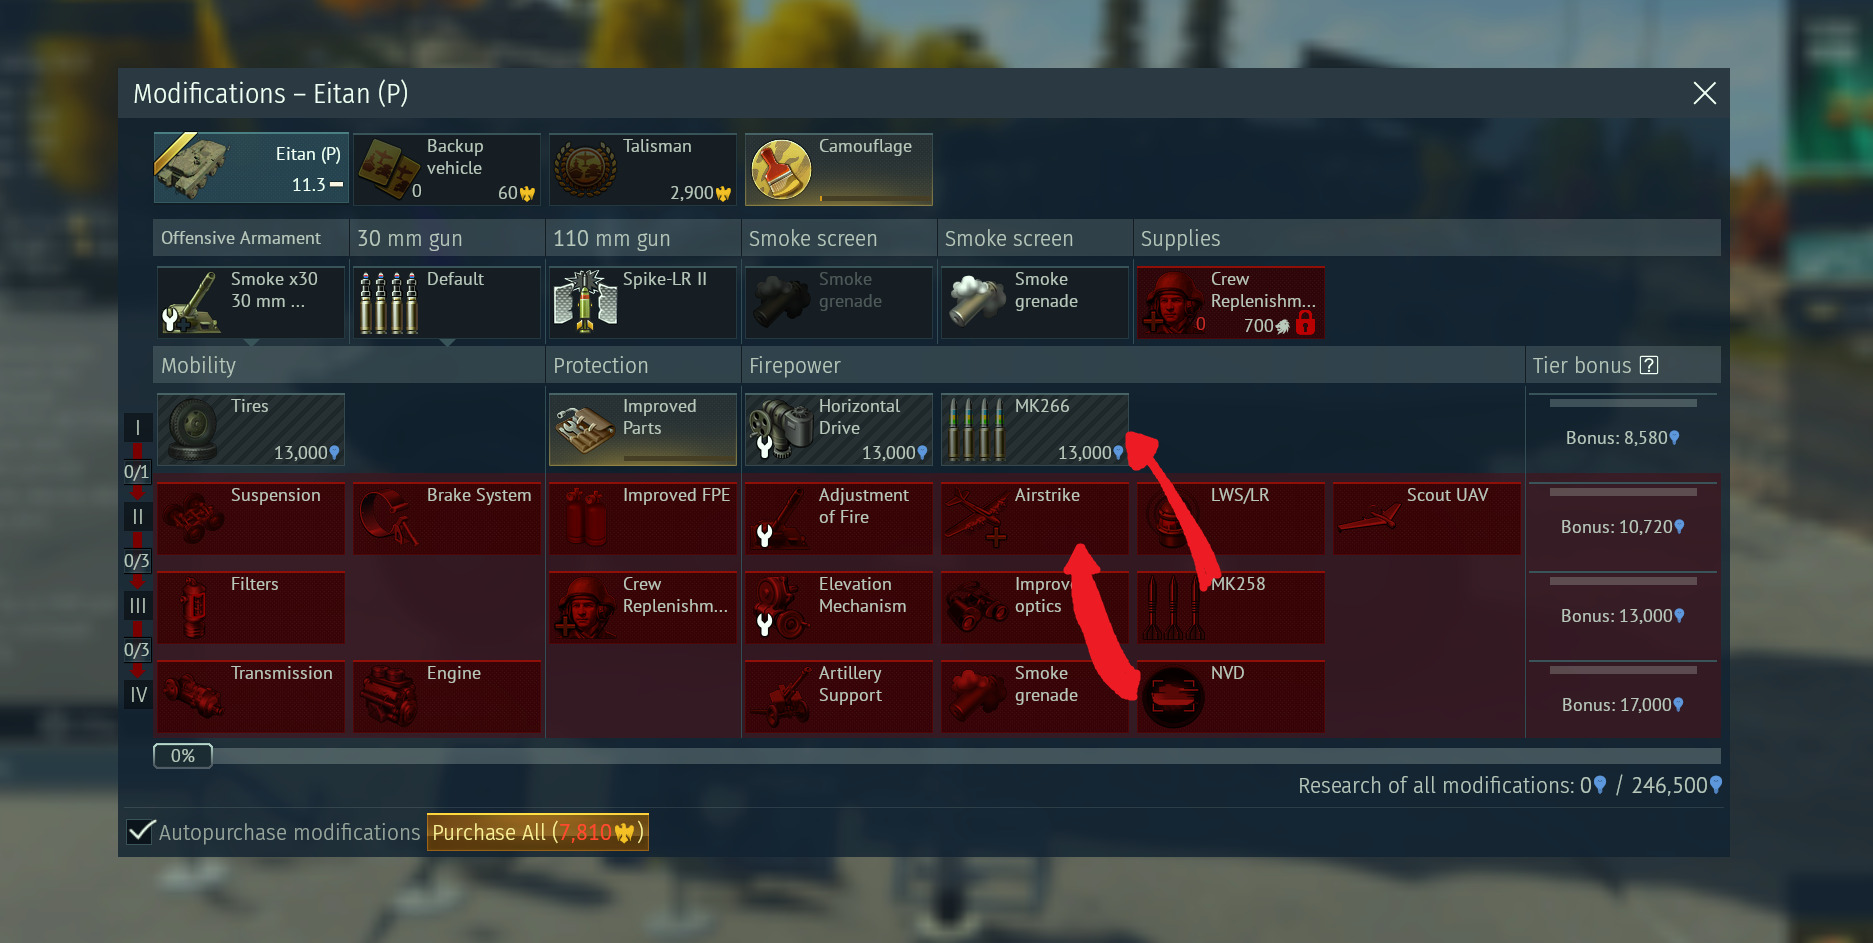
Task: Click the NVD night vision icon
Action: [1173, 697]
